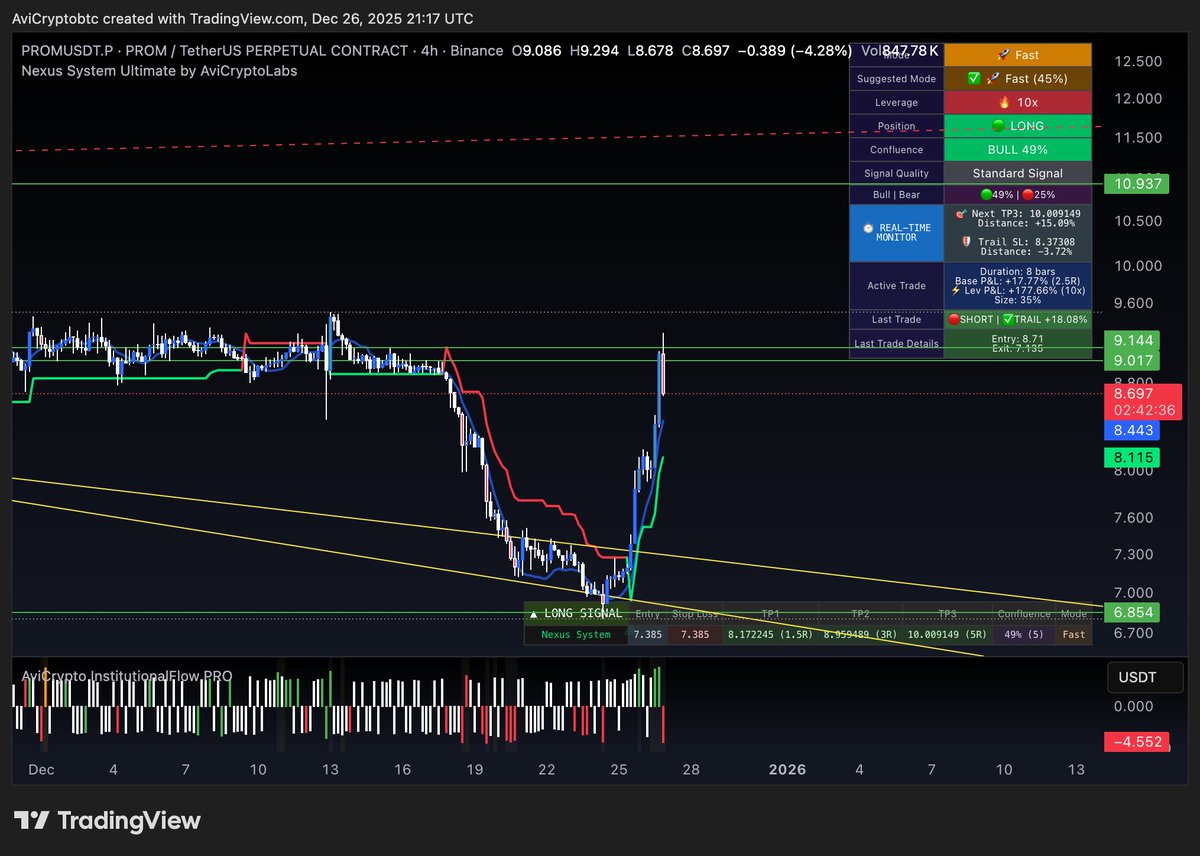
Task: Click the BULL 49% confluence cell
Action: 1018,150
